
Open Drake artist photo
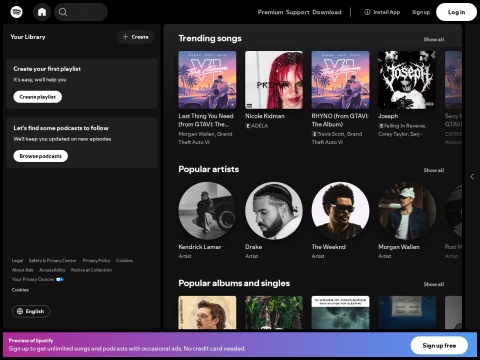coord(274,211)
